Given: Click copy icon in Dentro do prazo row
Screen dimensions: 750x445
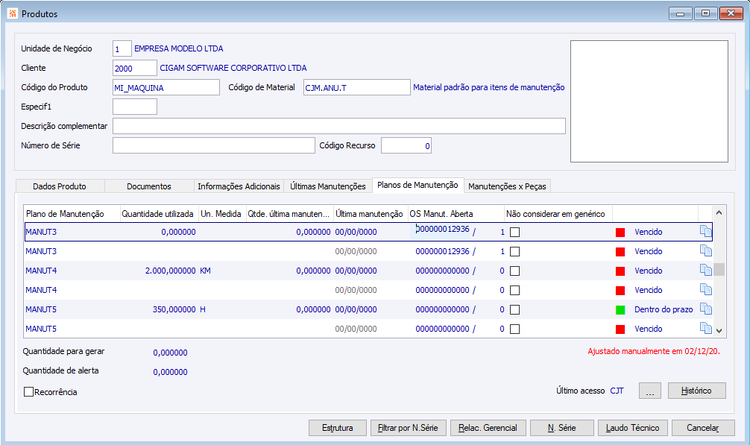Looking at the screenshot, I should click(706, 309).
